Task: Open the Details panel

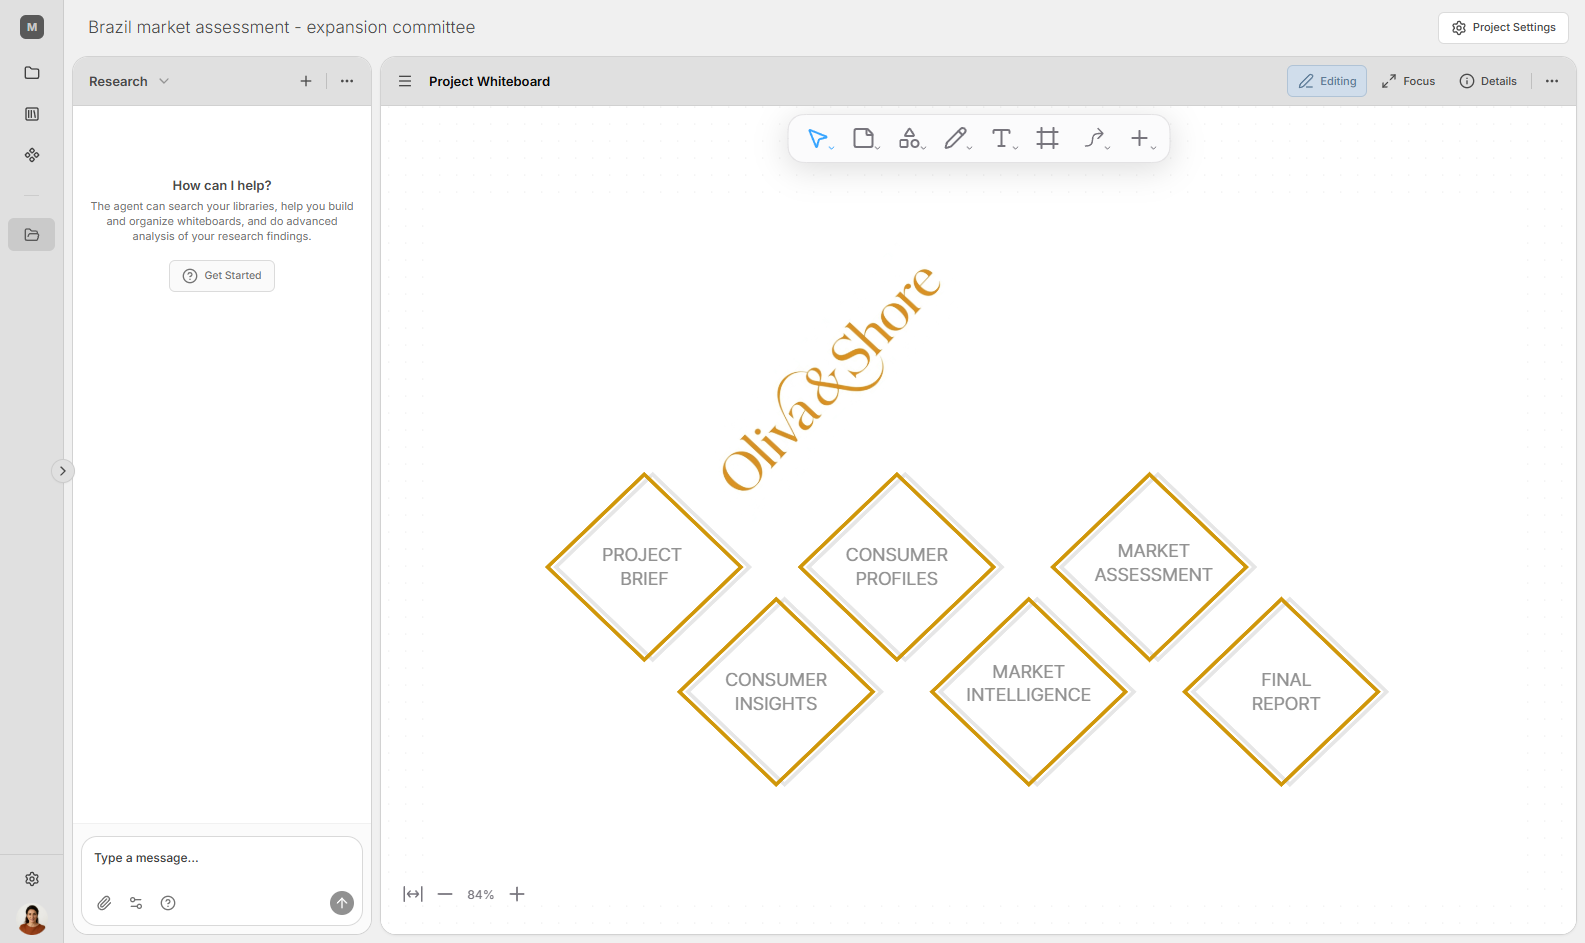Action: coord(1488,81)
